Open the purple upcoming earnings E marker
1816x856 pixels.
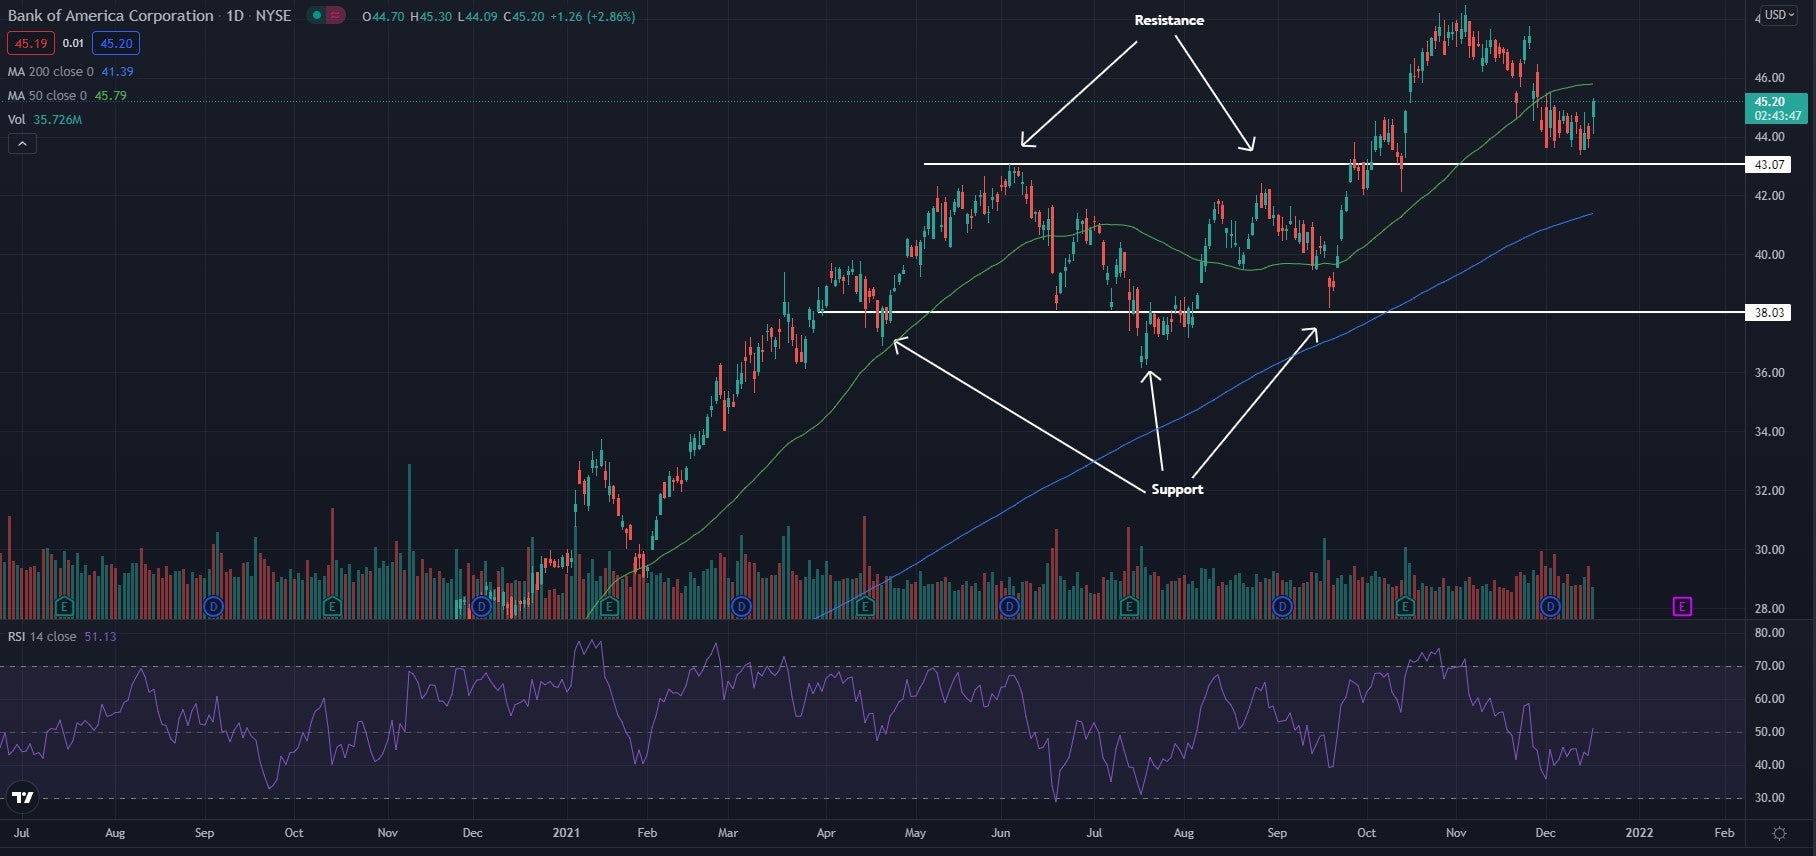pos(1682,606)
